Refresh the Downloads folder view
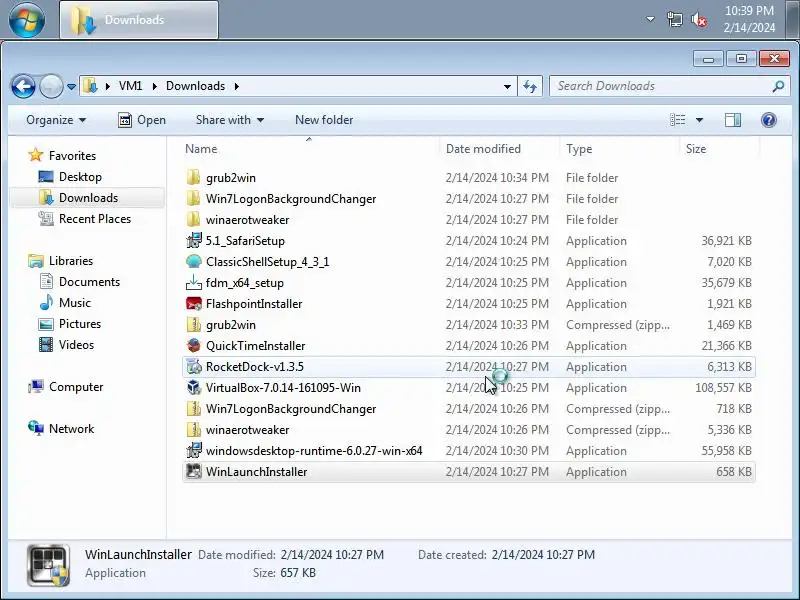 tap(530, 86)
